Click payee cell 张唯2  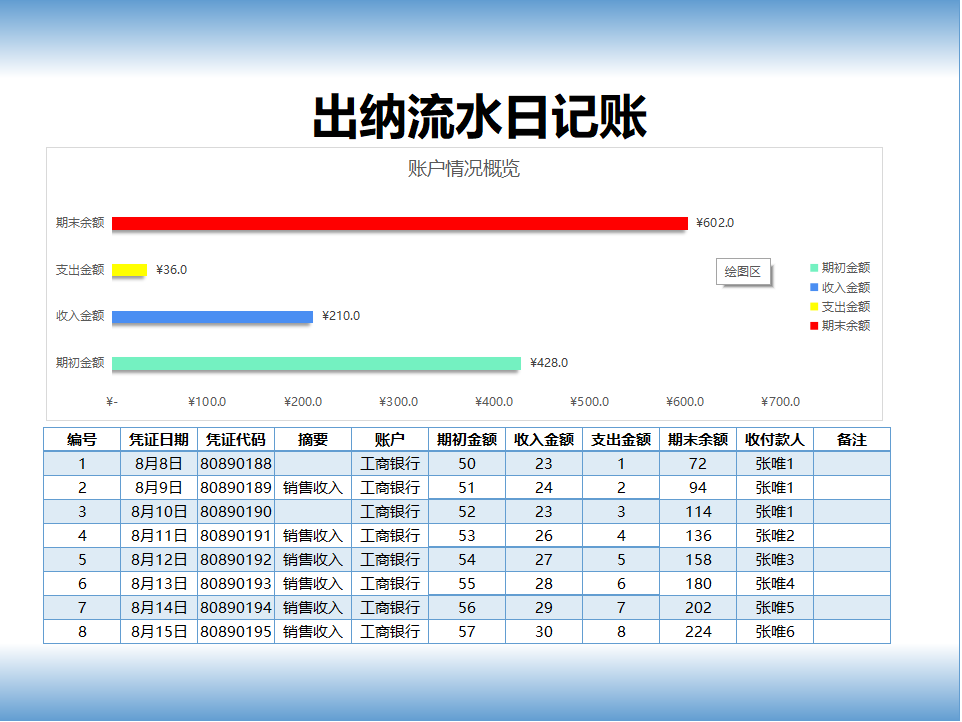(x=775, y=536)
